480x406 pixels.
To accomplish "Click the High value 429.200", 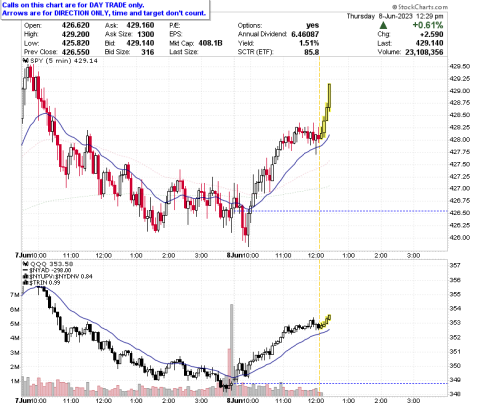I will [75, 34].
